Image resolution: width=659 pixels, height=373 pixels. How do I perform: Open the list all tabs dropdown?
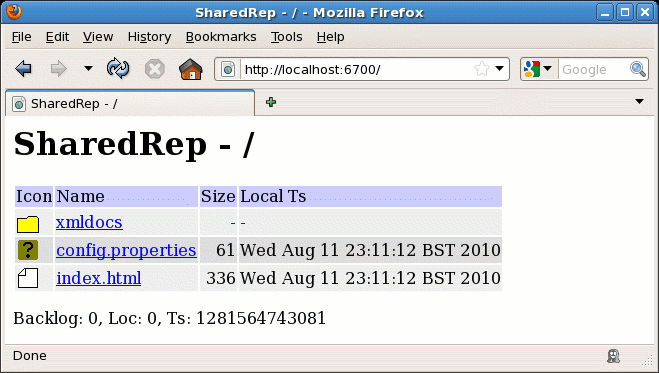640,101
